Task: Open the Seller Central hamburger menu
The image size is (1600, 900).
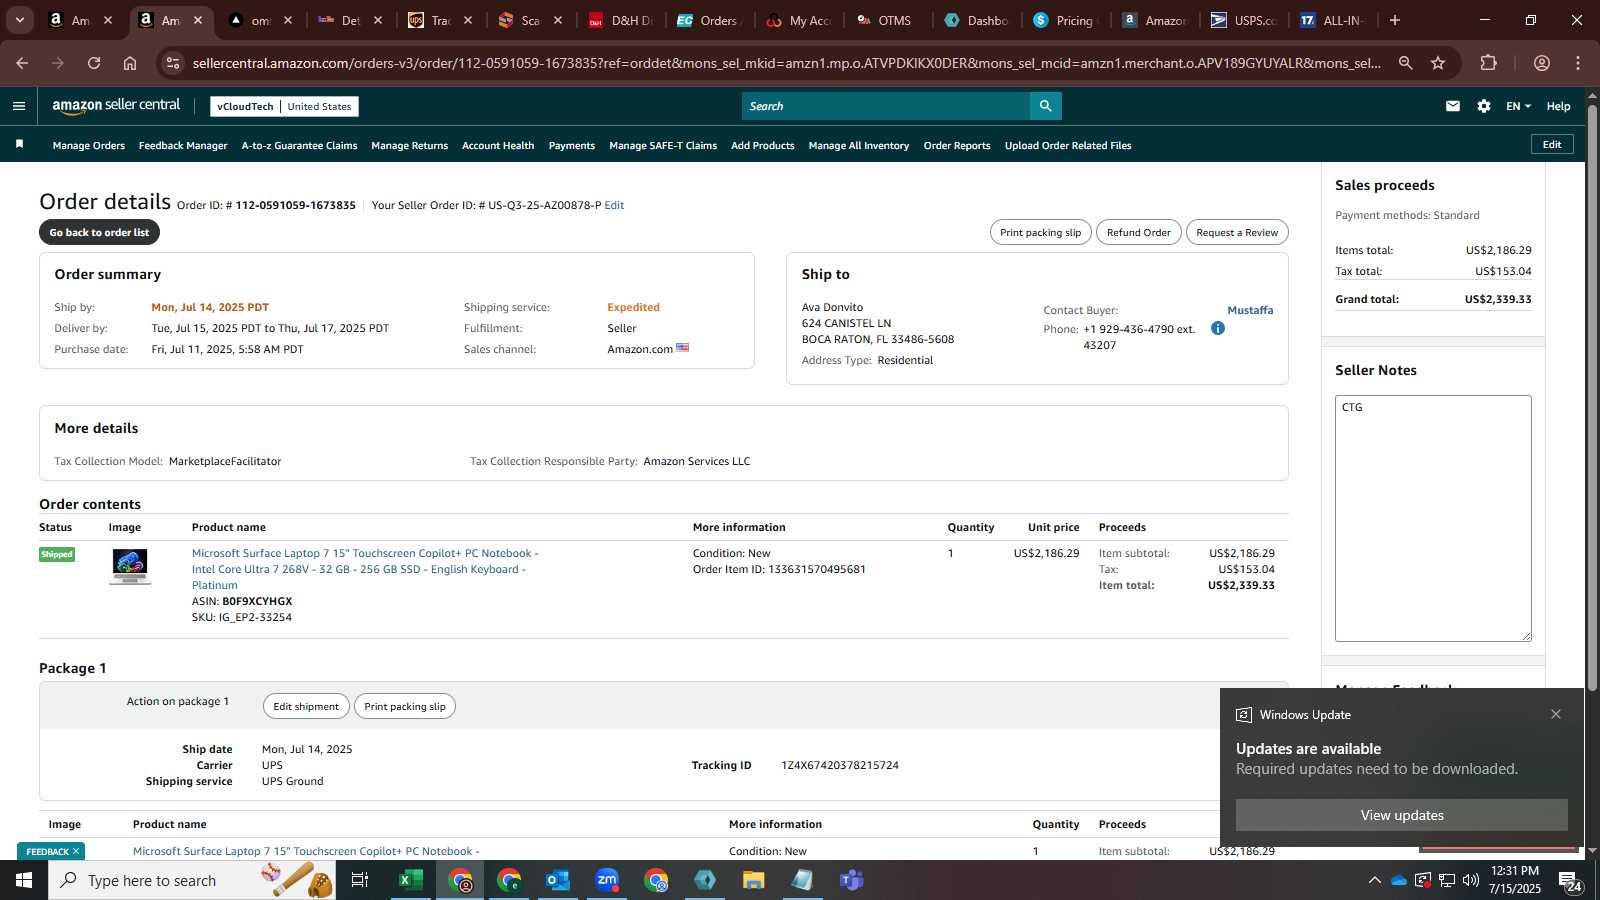Action: coord(19,106)
